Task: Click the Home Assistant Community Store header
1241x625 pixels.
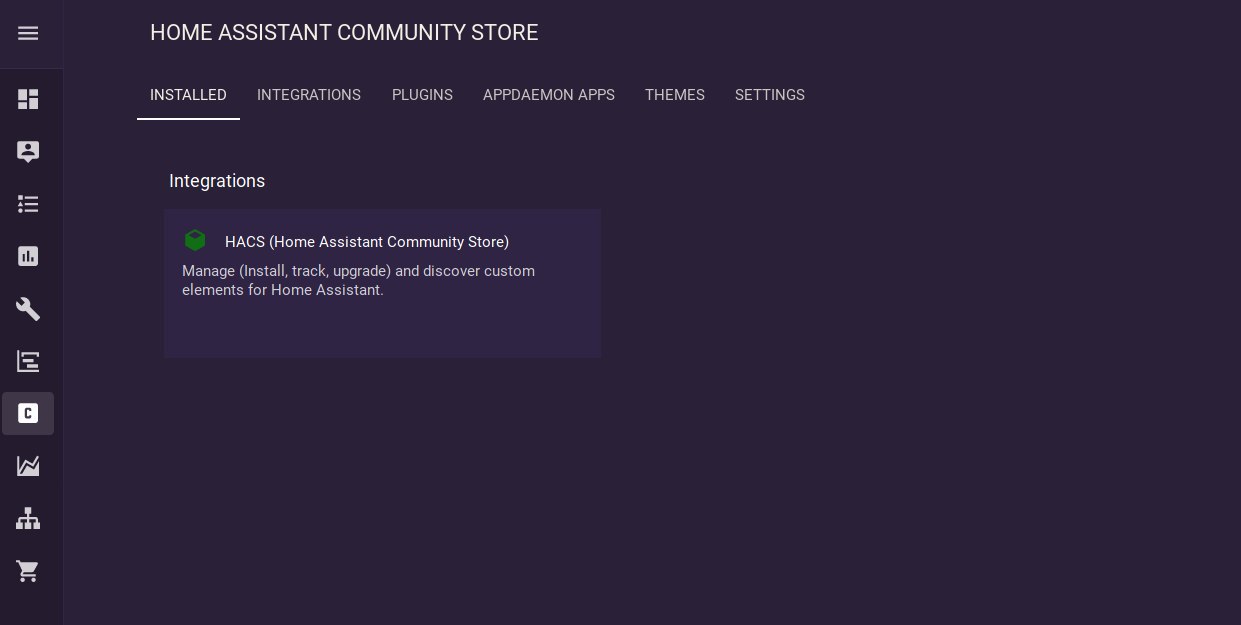Action: pos(344,33)
